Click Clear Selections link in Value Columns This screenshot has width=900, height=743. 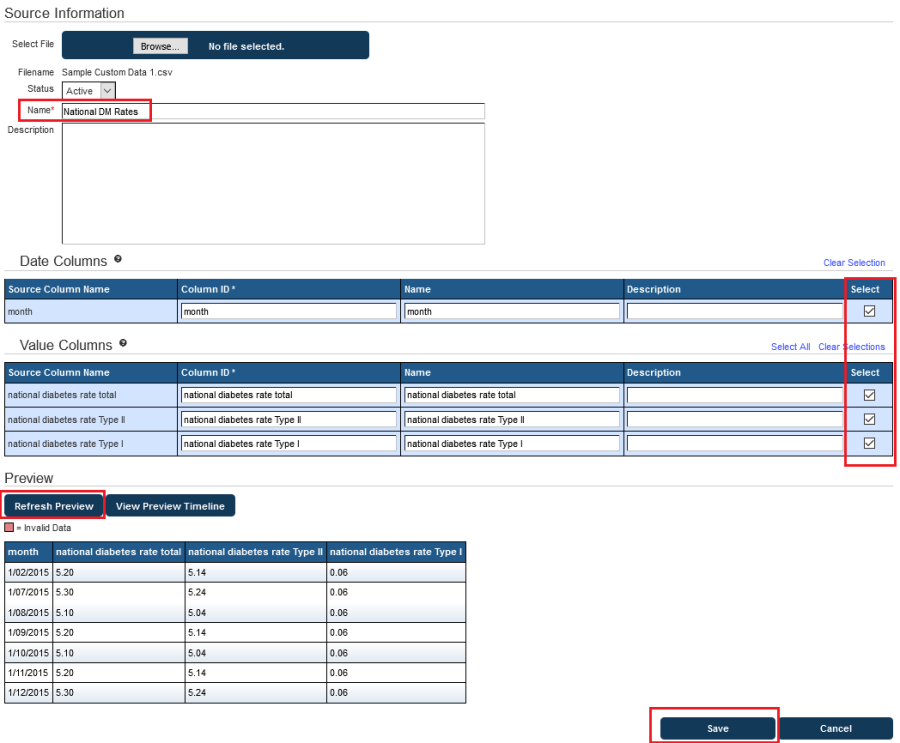(x=851, y=347)
